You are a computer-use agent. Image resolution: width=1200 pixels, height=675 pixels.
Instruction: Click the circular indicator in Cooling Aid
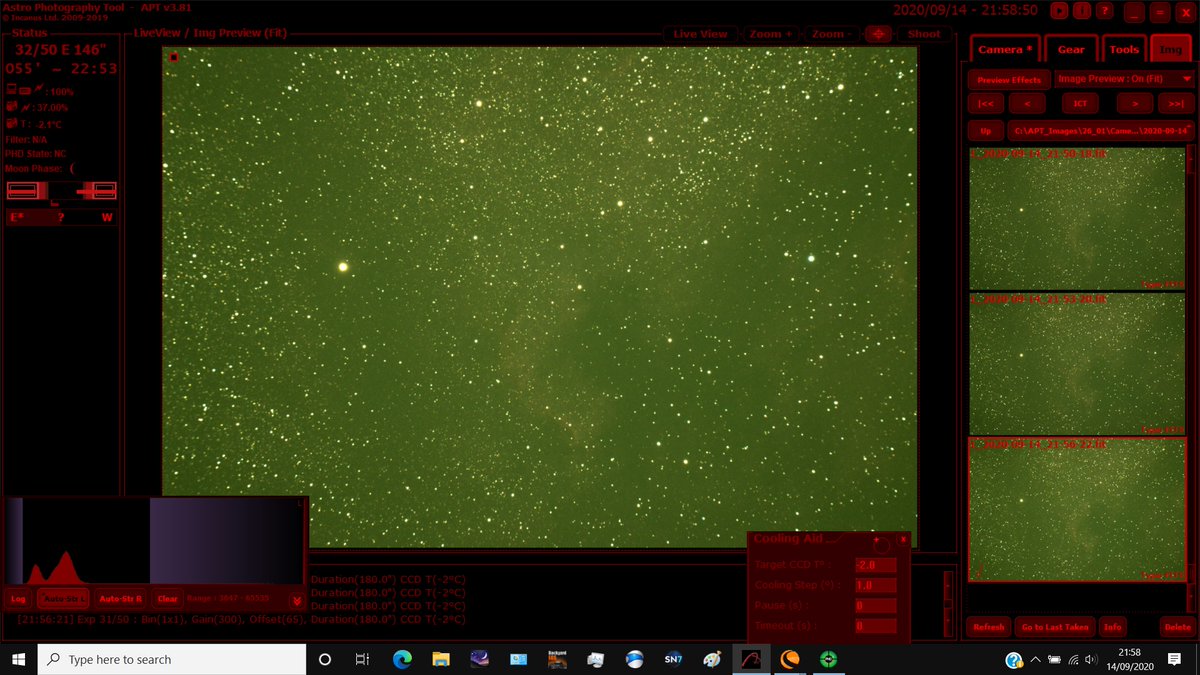tap(882, 545)
